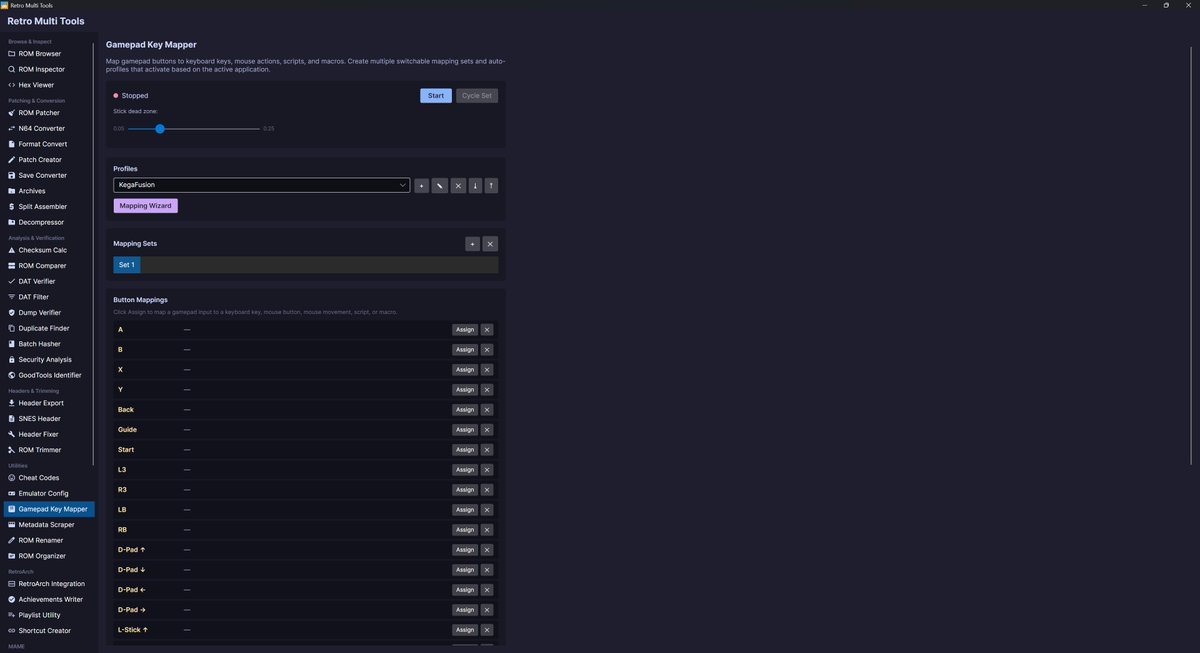
Task: Clear the D-Pad ↑ mapping
Action: 487,550
